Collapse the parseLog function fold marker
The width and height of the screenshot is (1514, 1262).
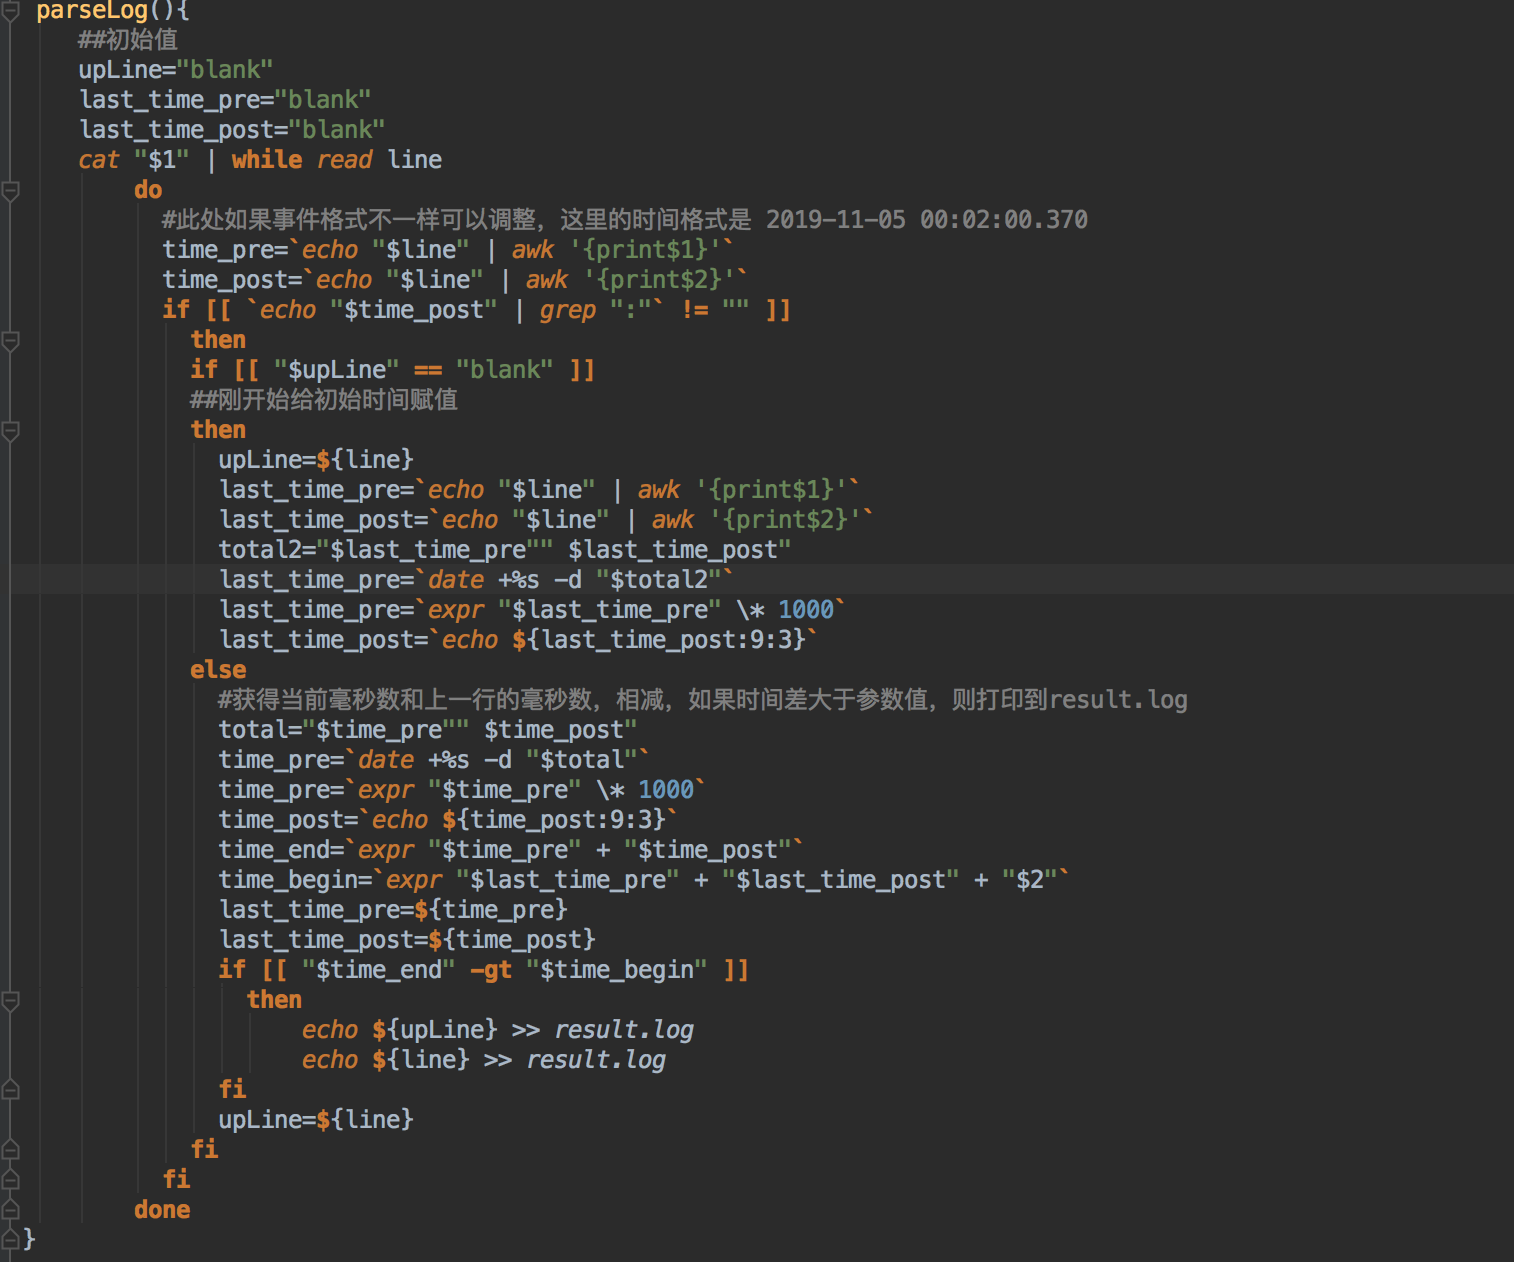10,11
